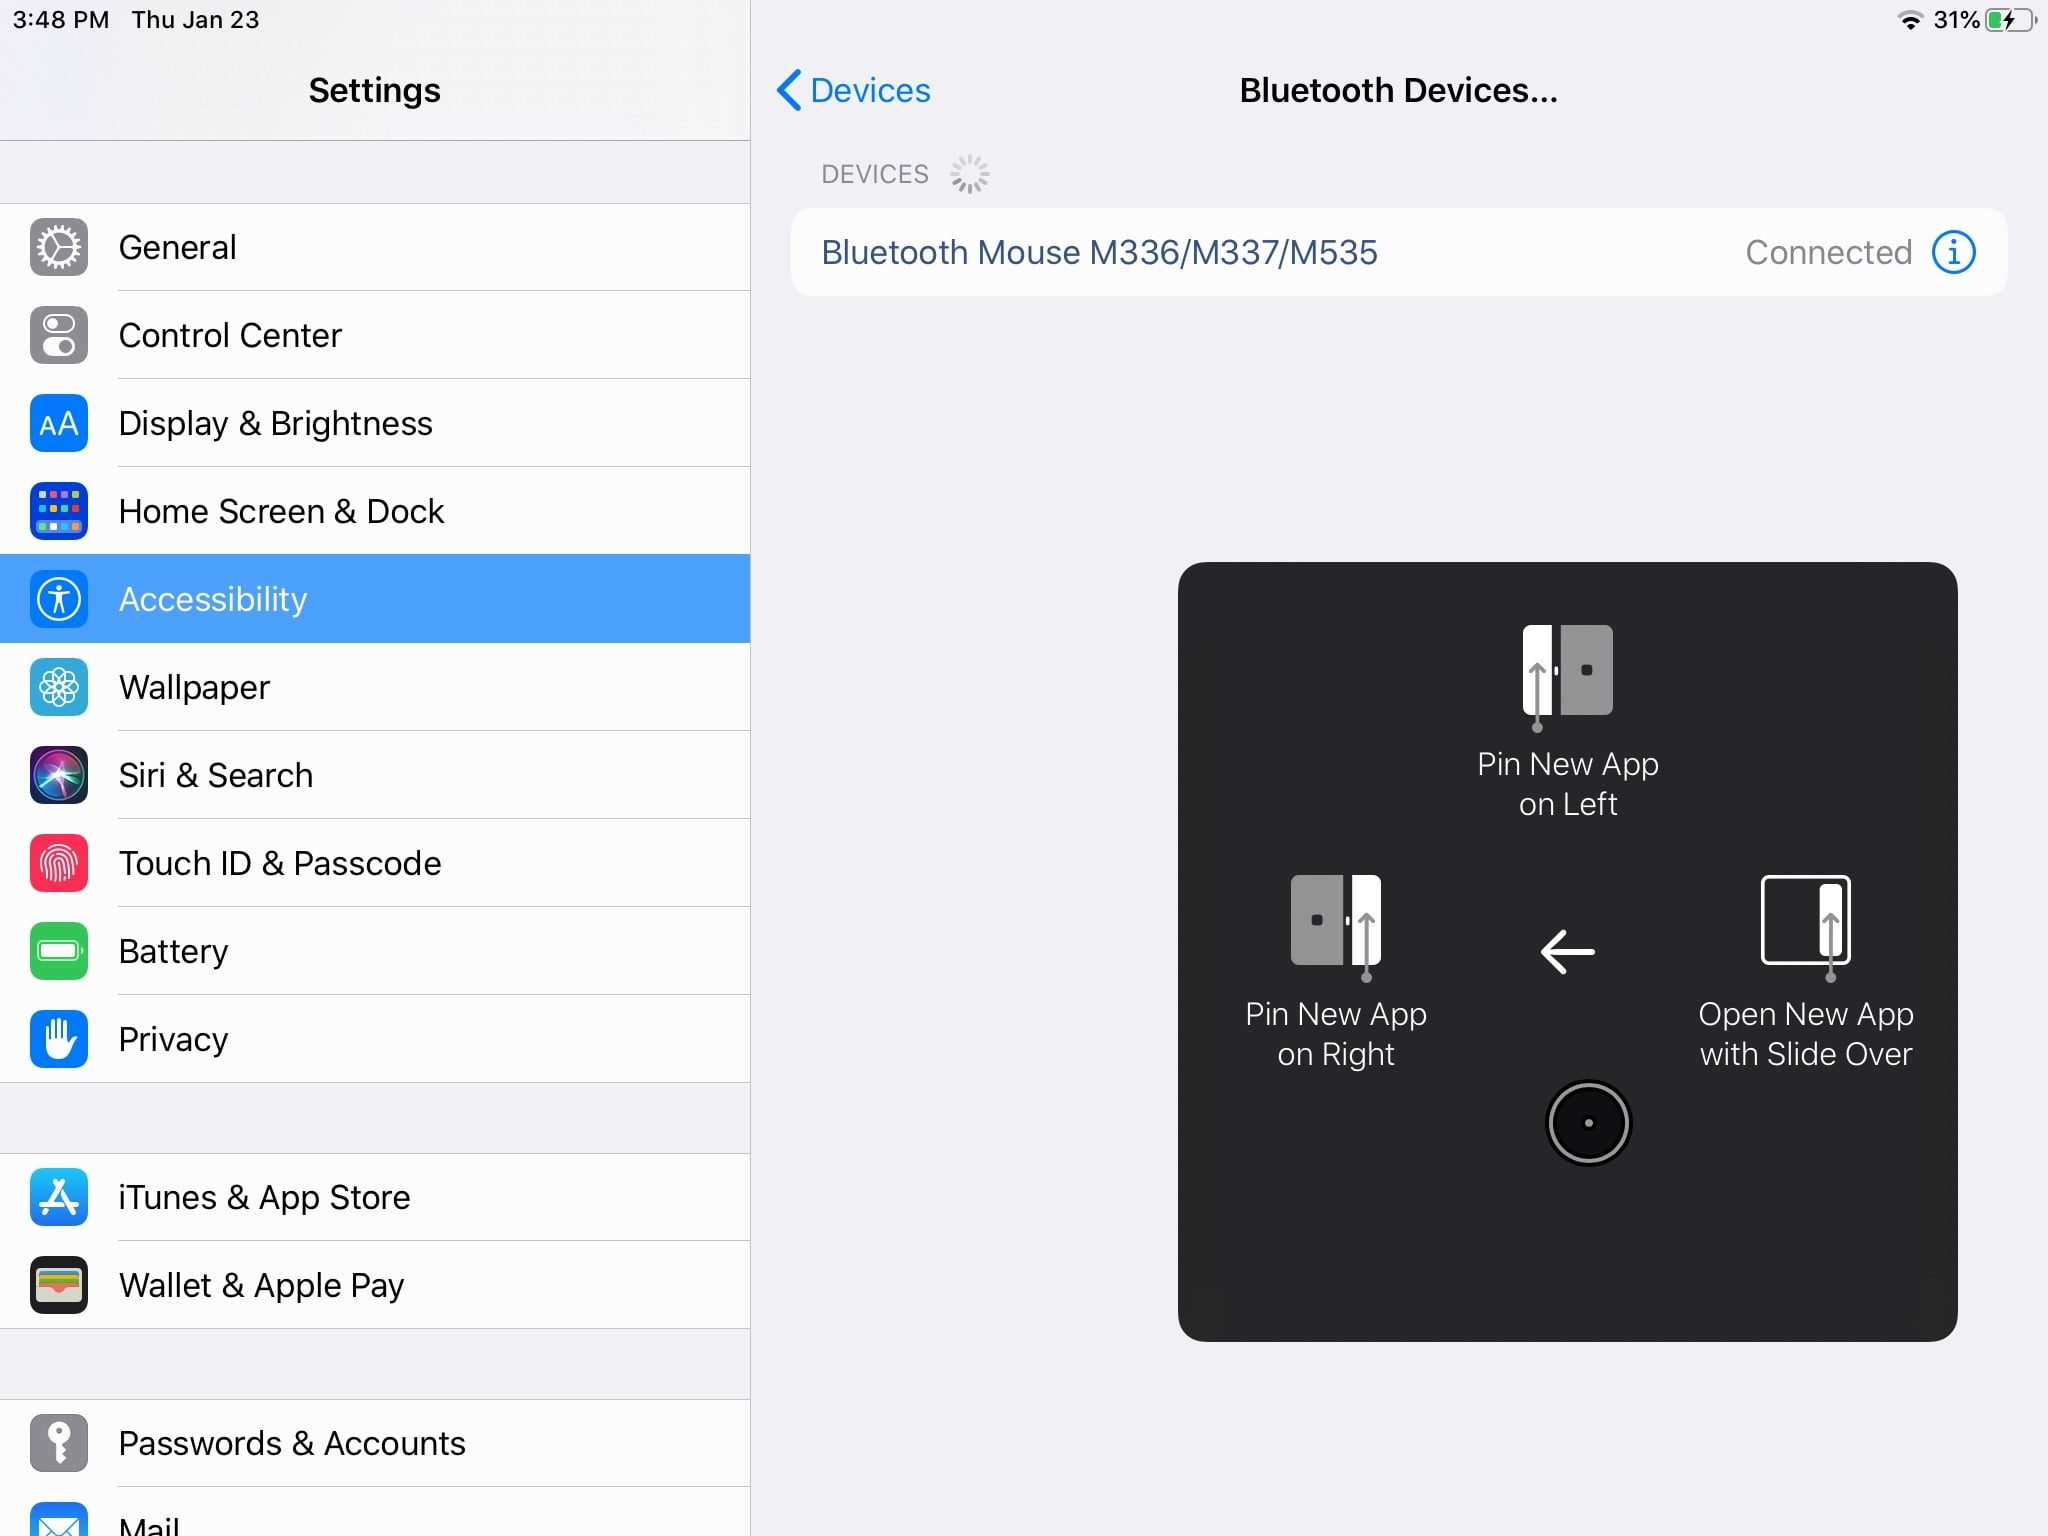Open Mail settings

click(x=375, y=1520)
